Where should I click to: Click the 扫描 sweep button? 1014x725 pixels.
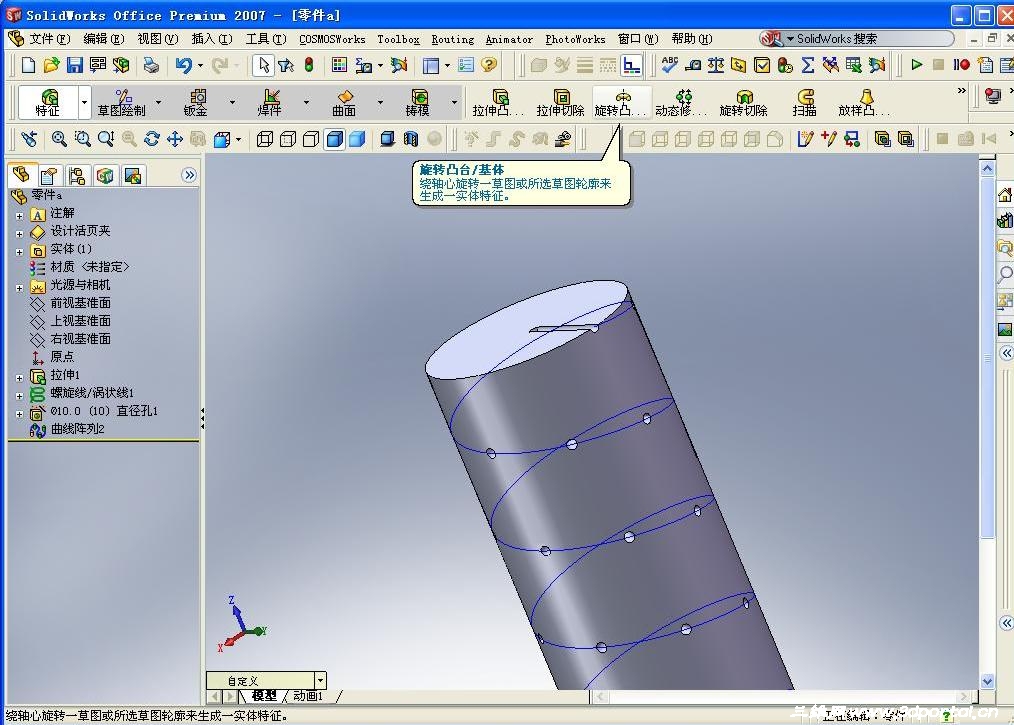click(804, 103)
